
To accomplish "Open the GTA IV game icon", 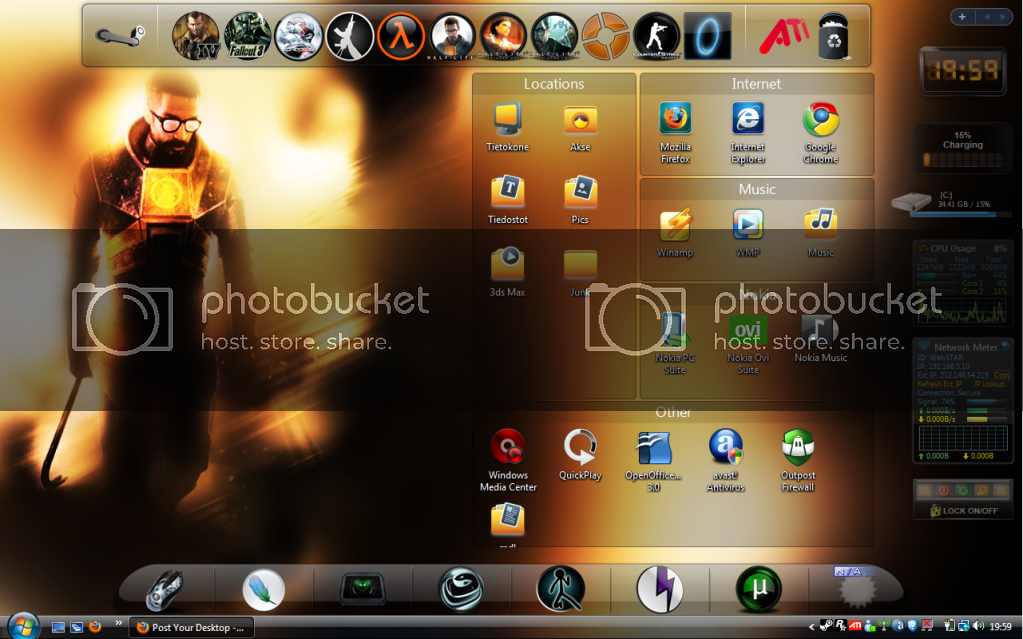I will 196,36.
